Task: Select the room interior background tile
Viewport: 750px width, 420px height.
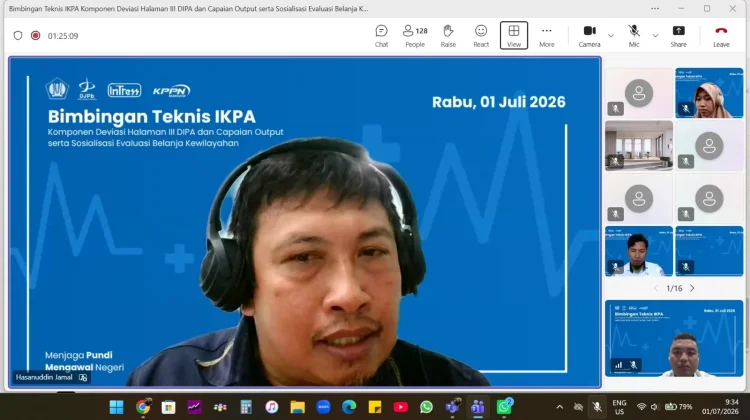Action: point(639,145)
